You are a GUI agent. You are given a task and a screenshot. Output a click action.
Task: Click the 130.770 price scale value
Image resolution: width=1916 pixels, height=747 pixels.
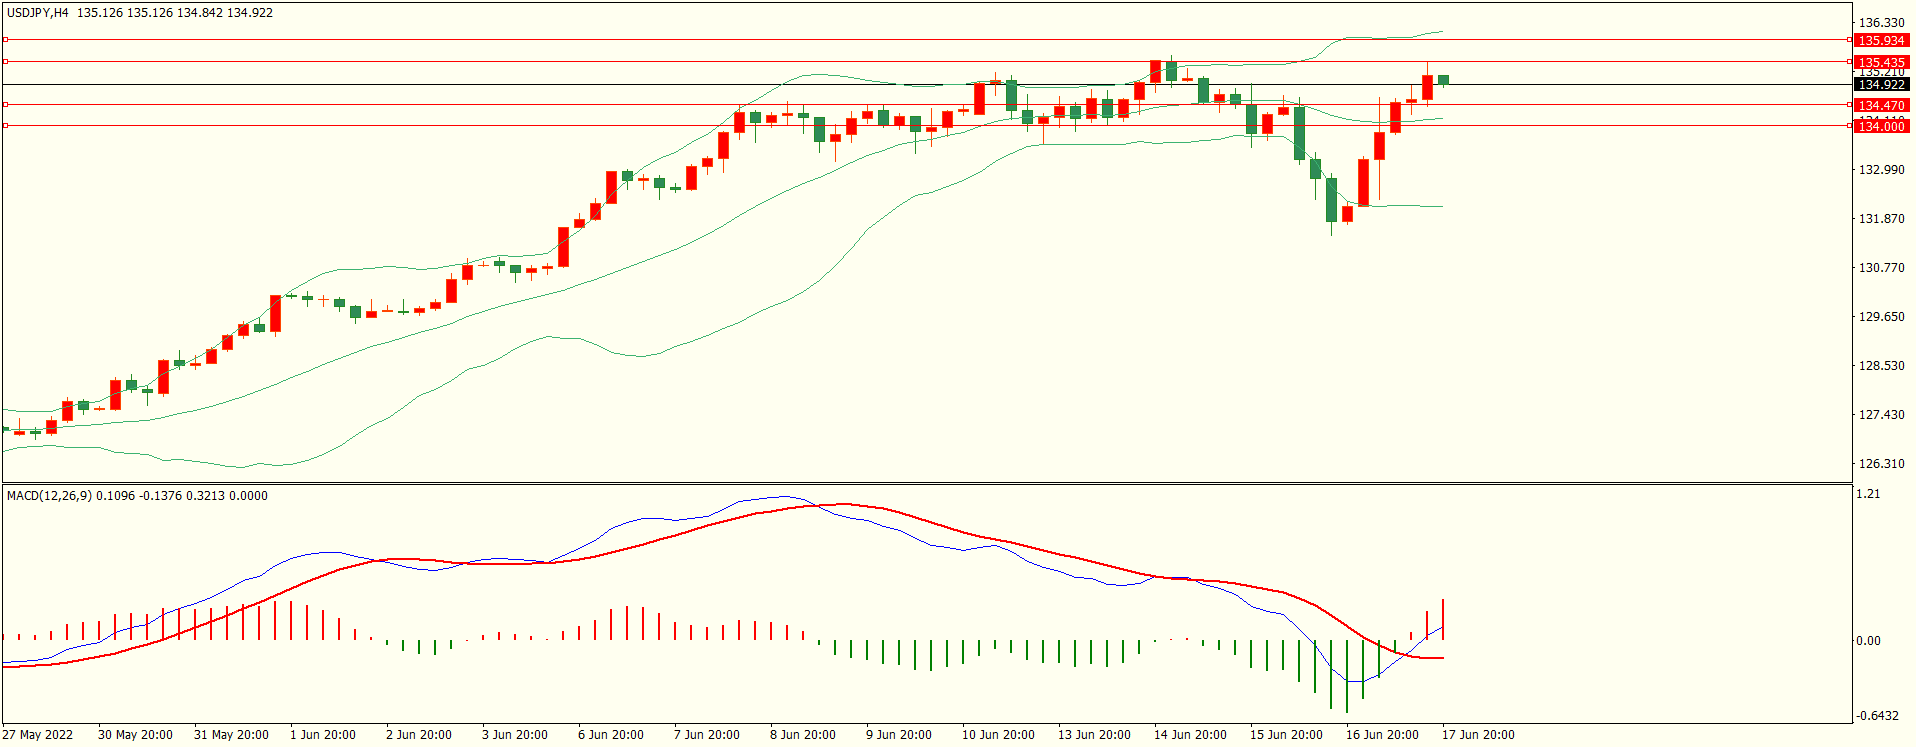coord(1881,268)
